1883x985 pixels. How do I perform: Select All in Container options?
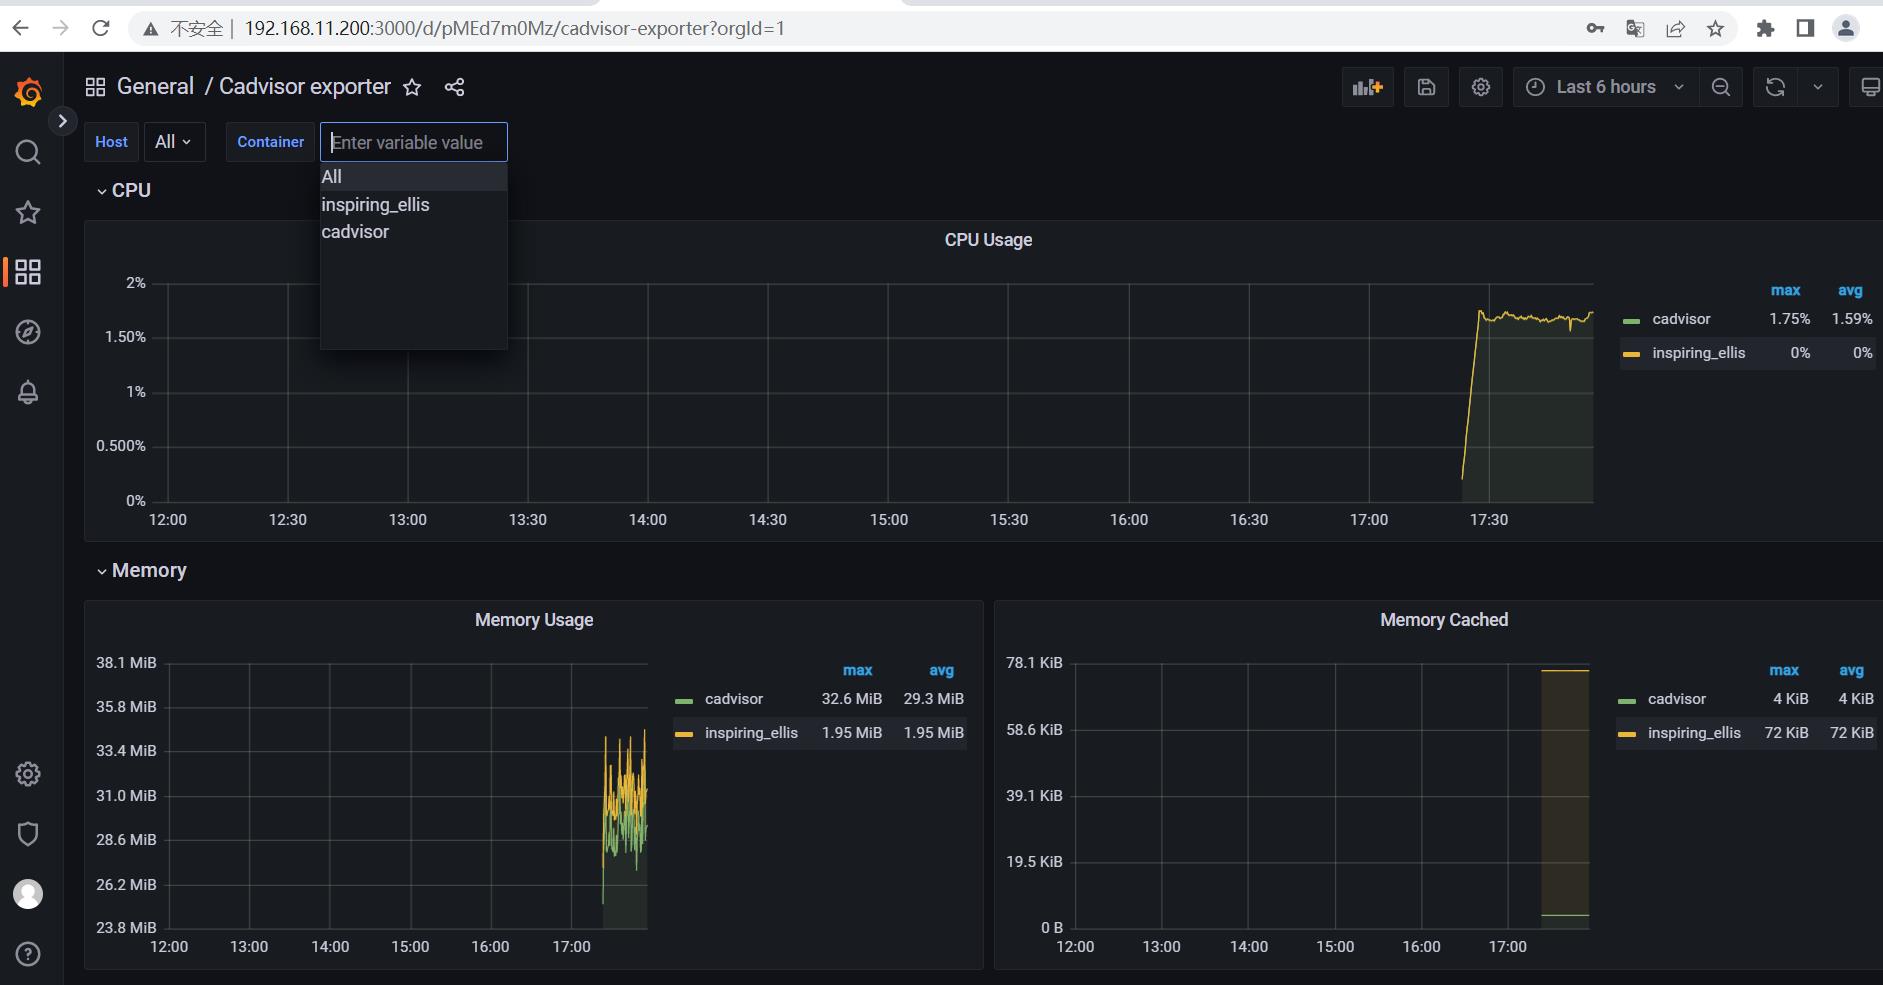[413, 177]
